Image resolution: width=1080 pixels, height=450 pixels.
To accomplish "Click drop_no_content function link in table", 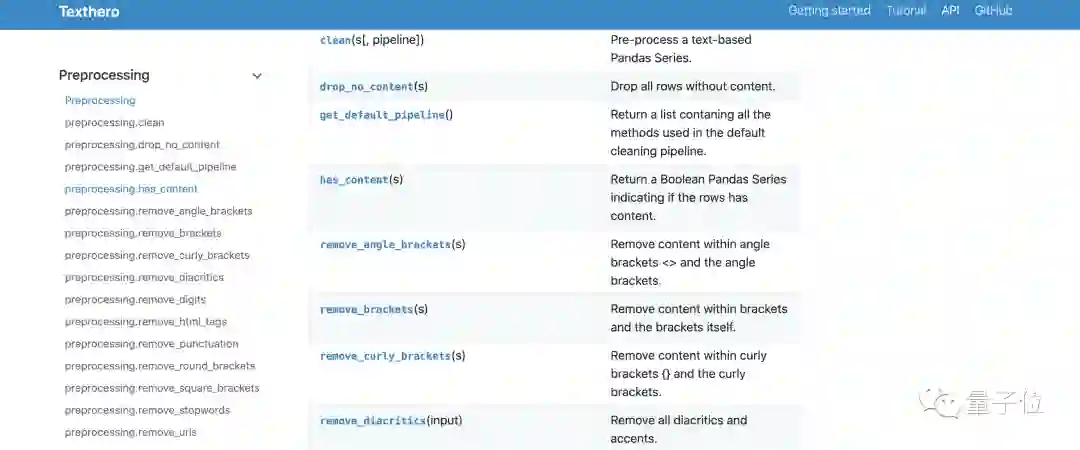I will 366,87.
